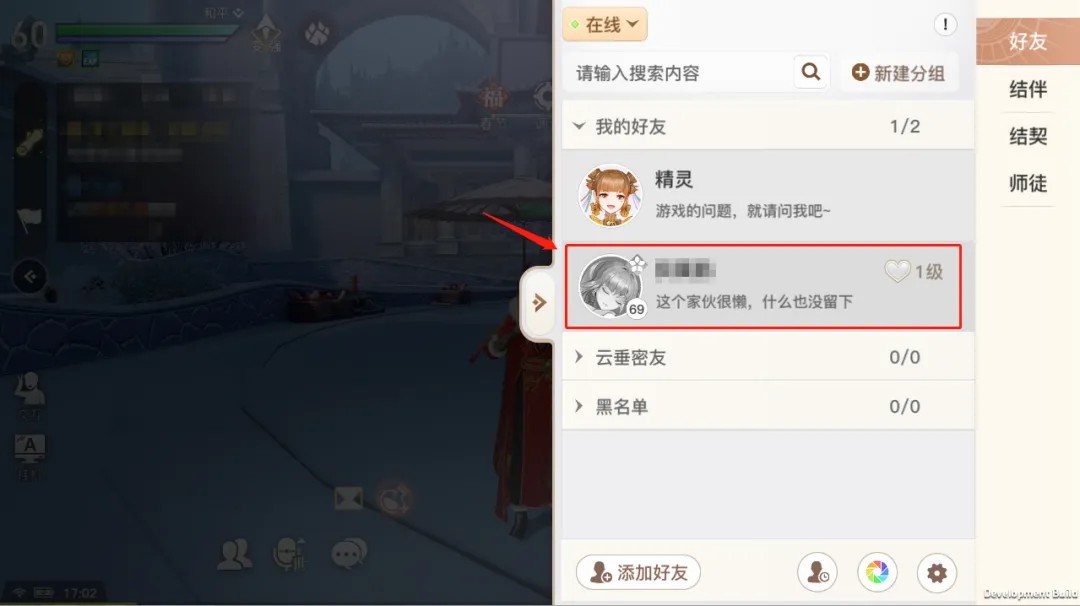The image size is (1080, 606).
Task: Click the 新建分组 button
Action: pos(898,72)
